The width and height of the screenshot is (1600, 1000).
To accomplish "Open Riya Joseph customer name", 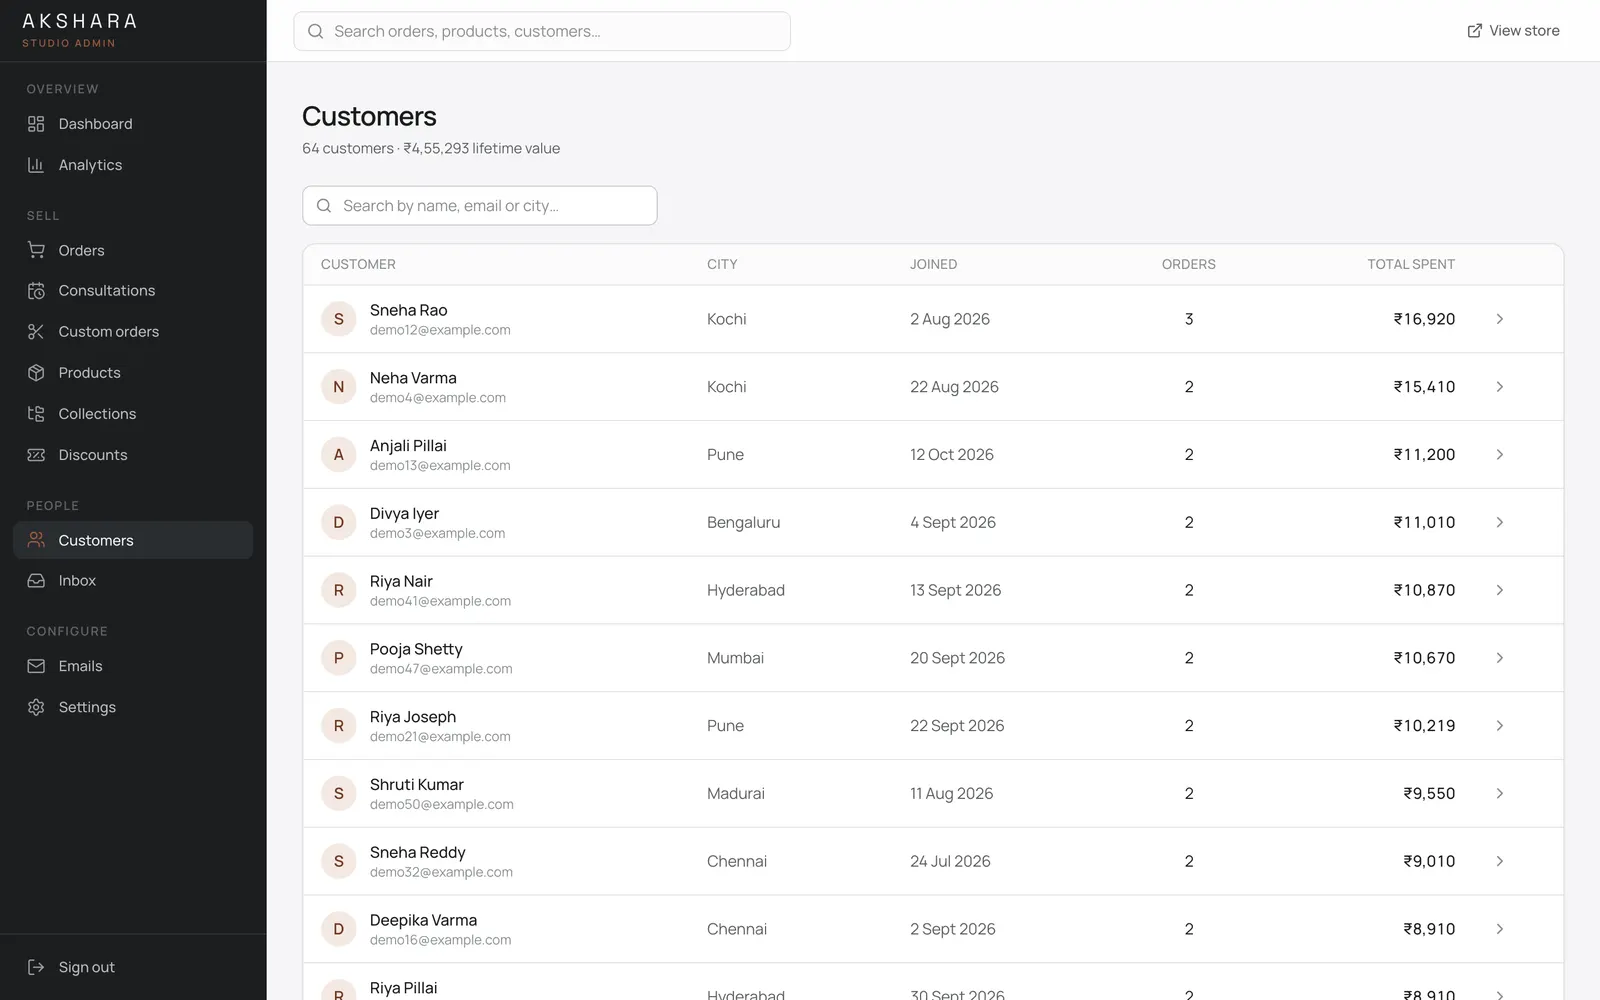I will [413, 717].
